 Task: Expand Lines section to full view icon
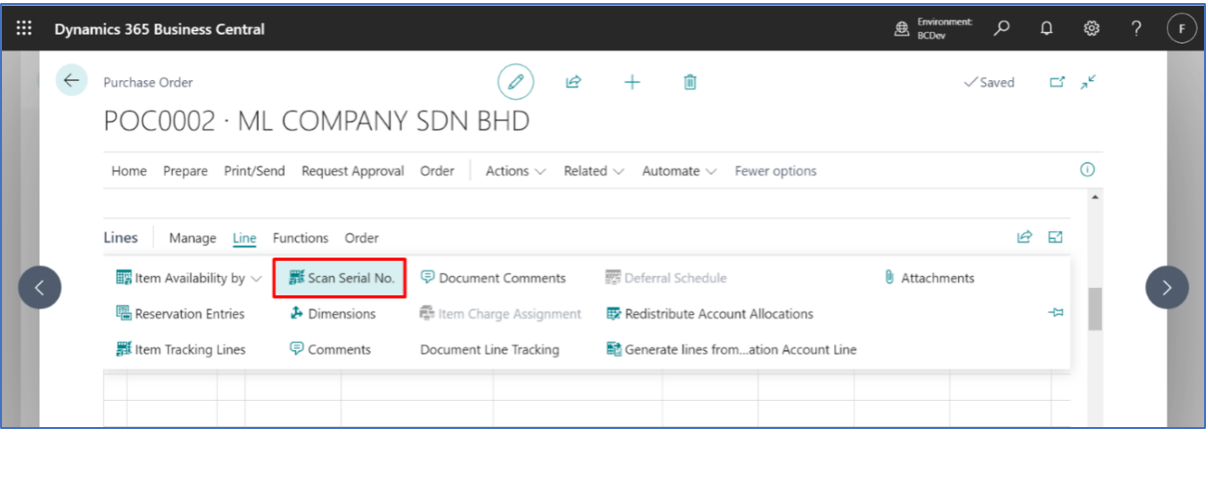coord(1055,237)
